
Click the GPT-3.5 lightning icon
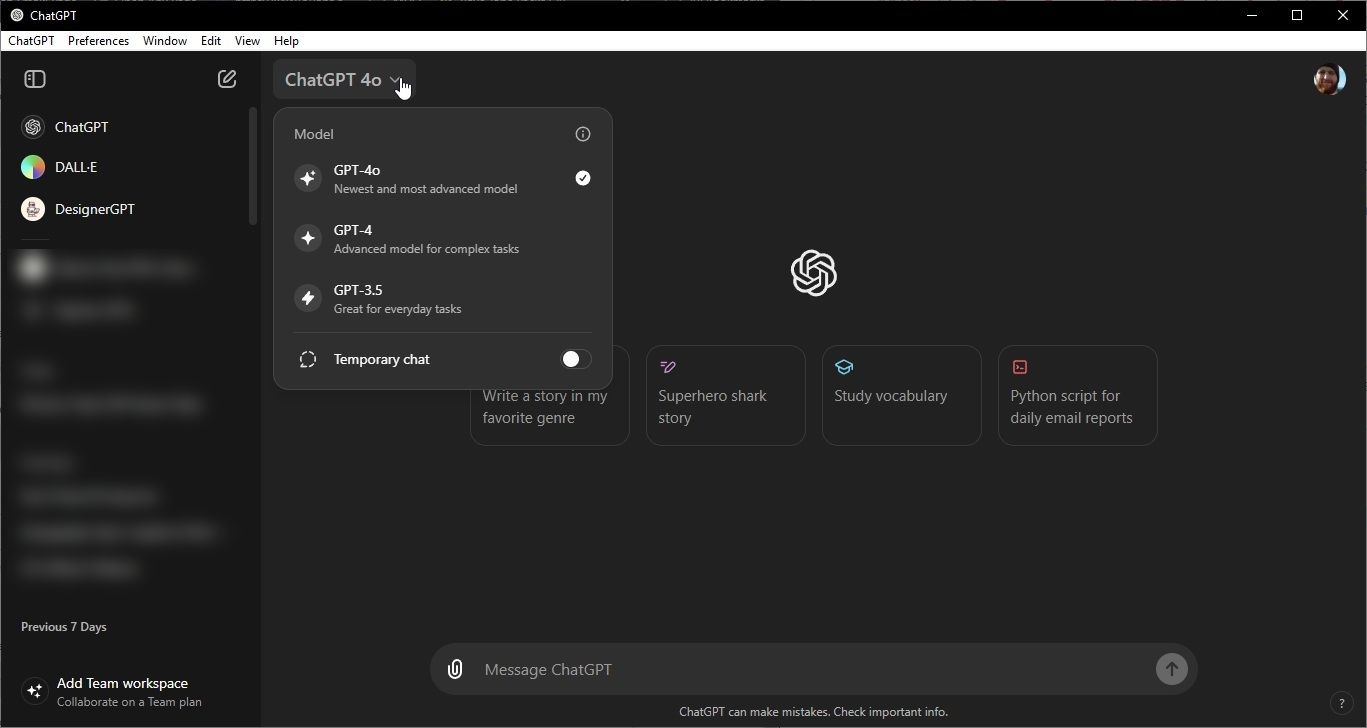[x=308, y=298]
